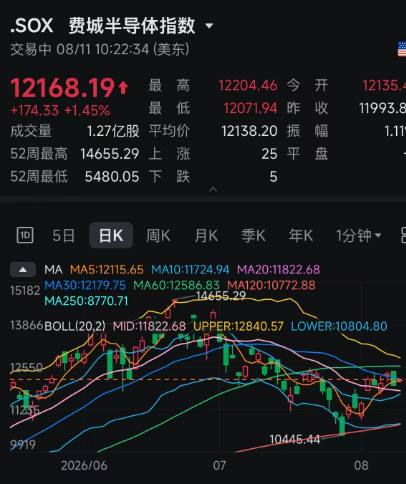Viewport: 406px width, 484px height.
Task: Click the 10445.44 low price marker
Action: pyautogui.click(x=295, y=439)
